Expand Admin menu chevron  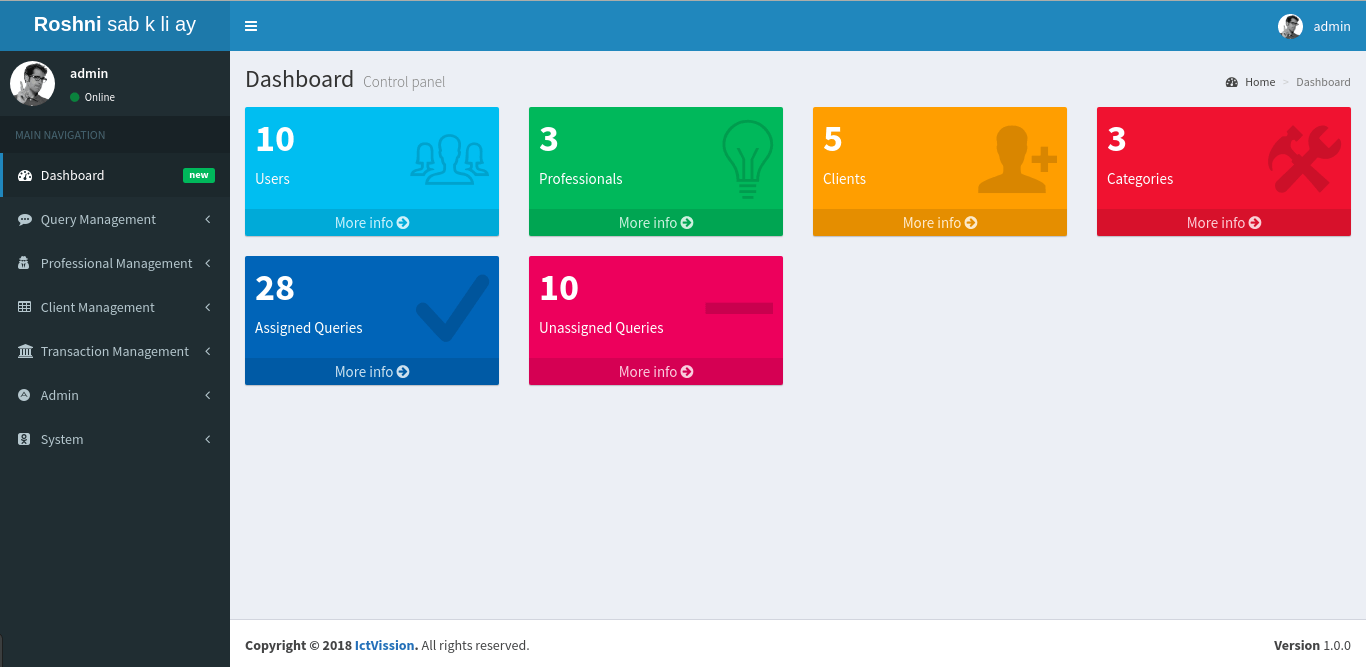[x=208, y=395]
